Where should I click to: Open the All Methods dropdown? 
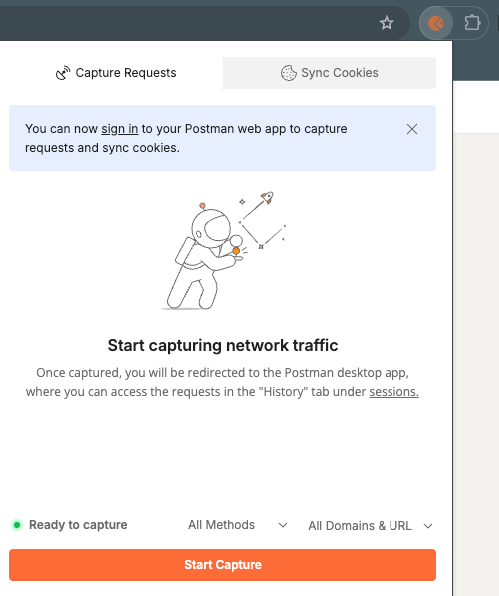238,525
